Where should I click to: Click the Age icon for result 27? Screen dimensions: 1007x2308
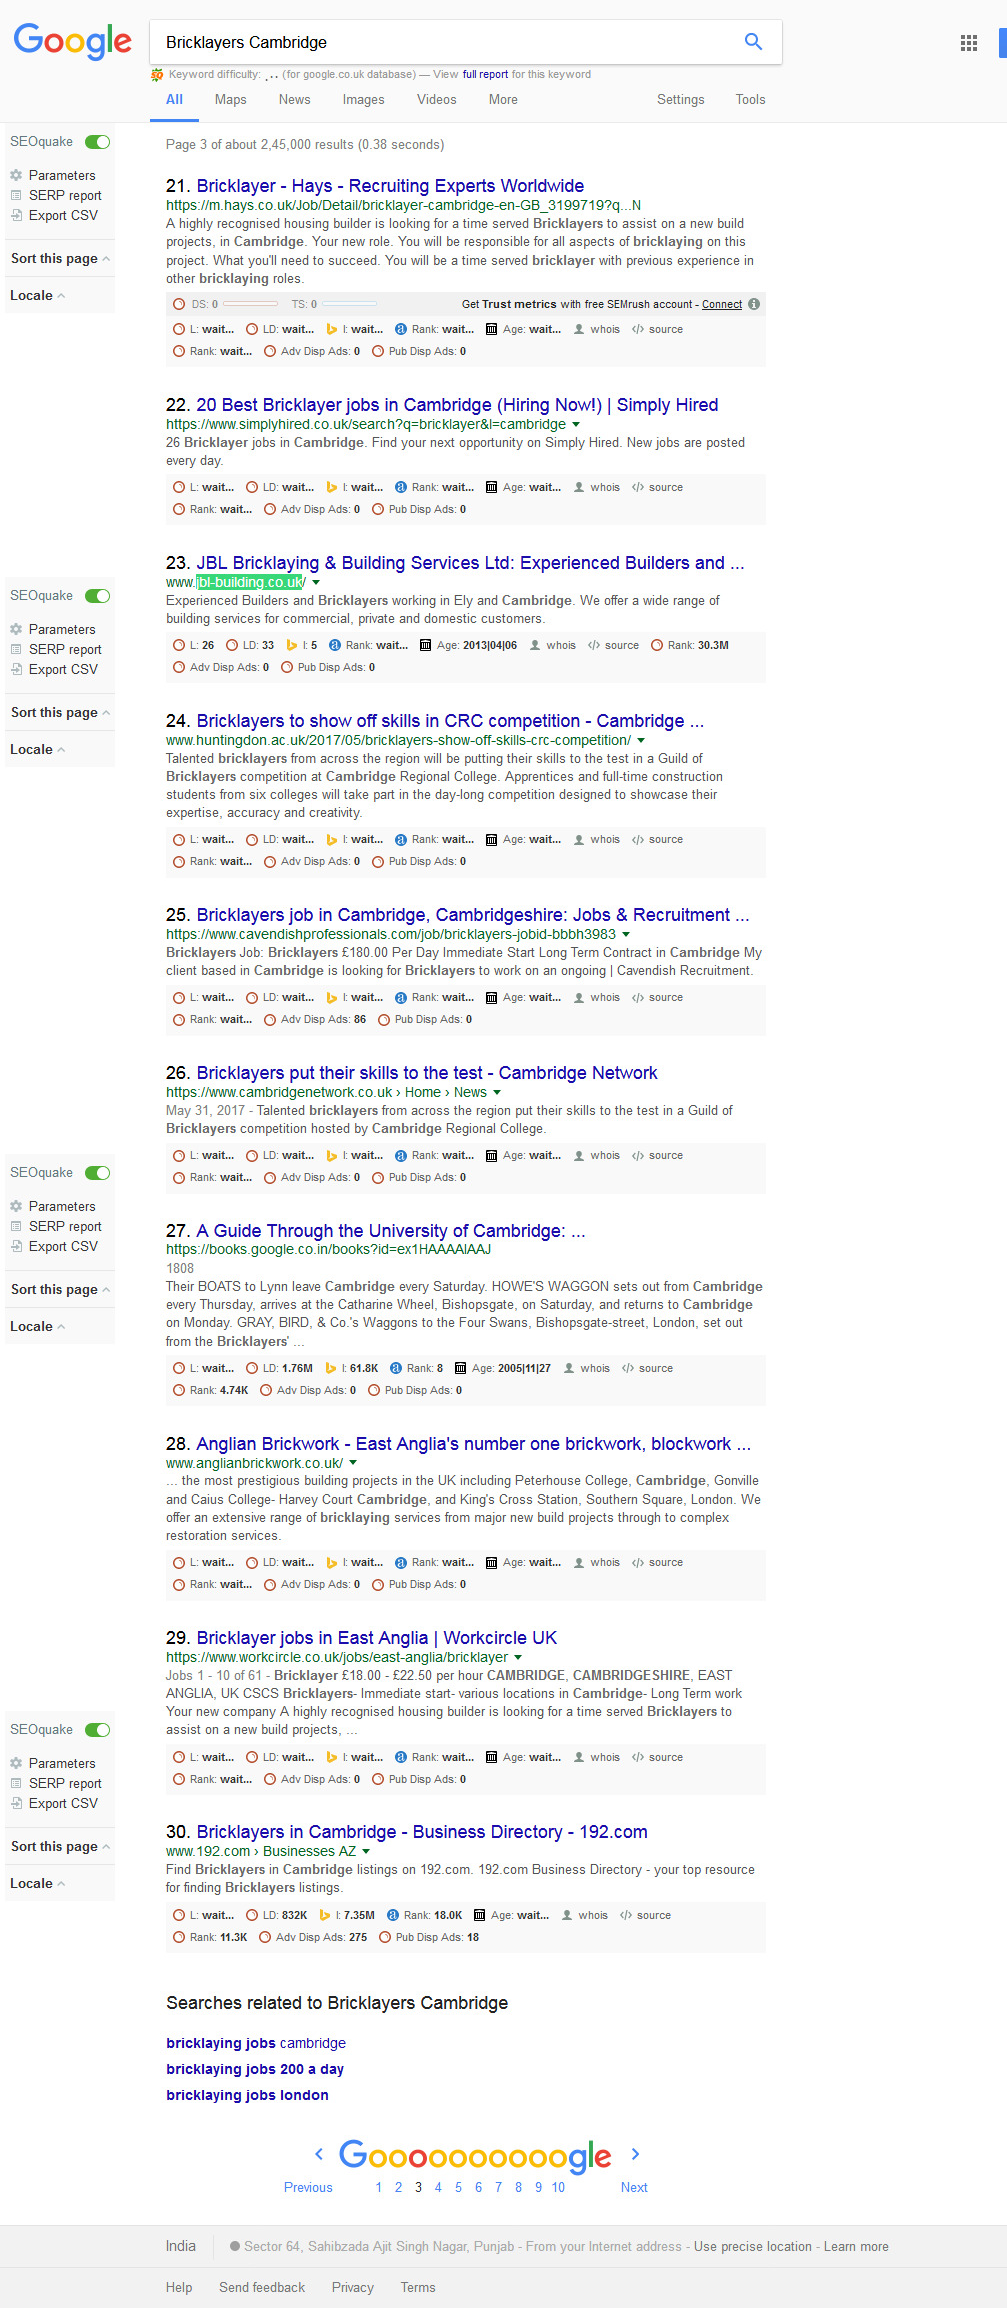coord(460,1368)
